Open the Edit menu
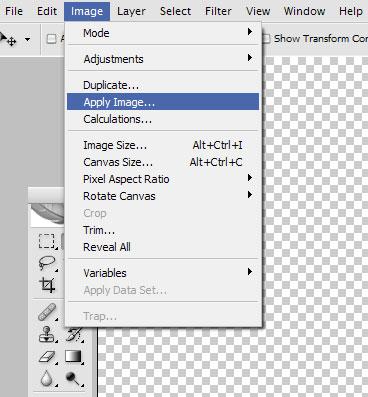Image resolution: width=368 pixels, height=397 pixels. click(x=47, y=11)
